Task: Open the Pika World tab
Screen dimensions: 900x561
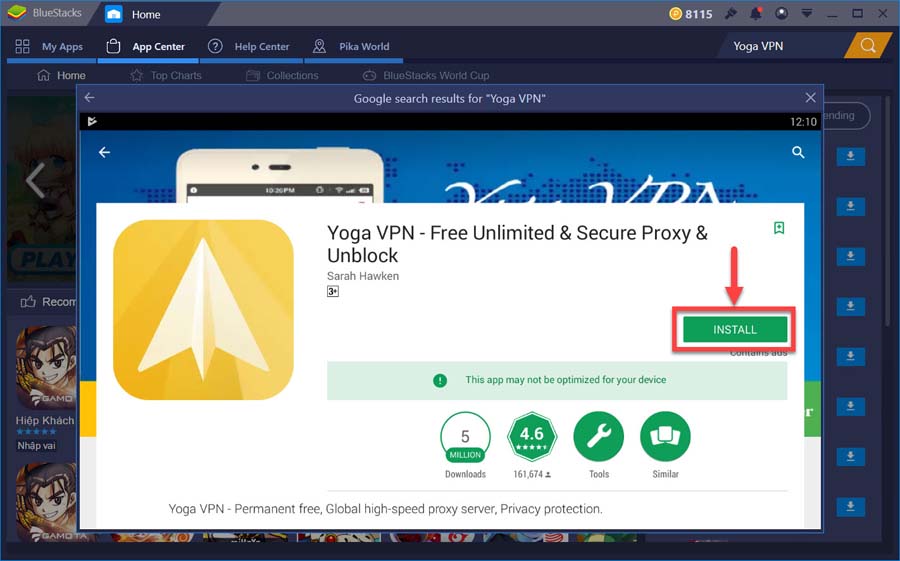Action: pos(352,47)
